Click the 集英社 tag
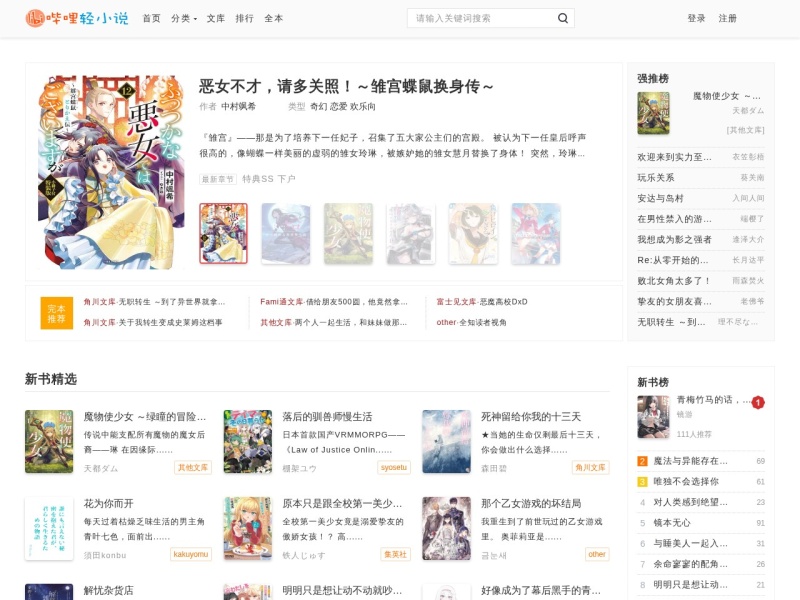The height and width of the screenshot is (600, 800). click(395, 554)
